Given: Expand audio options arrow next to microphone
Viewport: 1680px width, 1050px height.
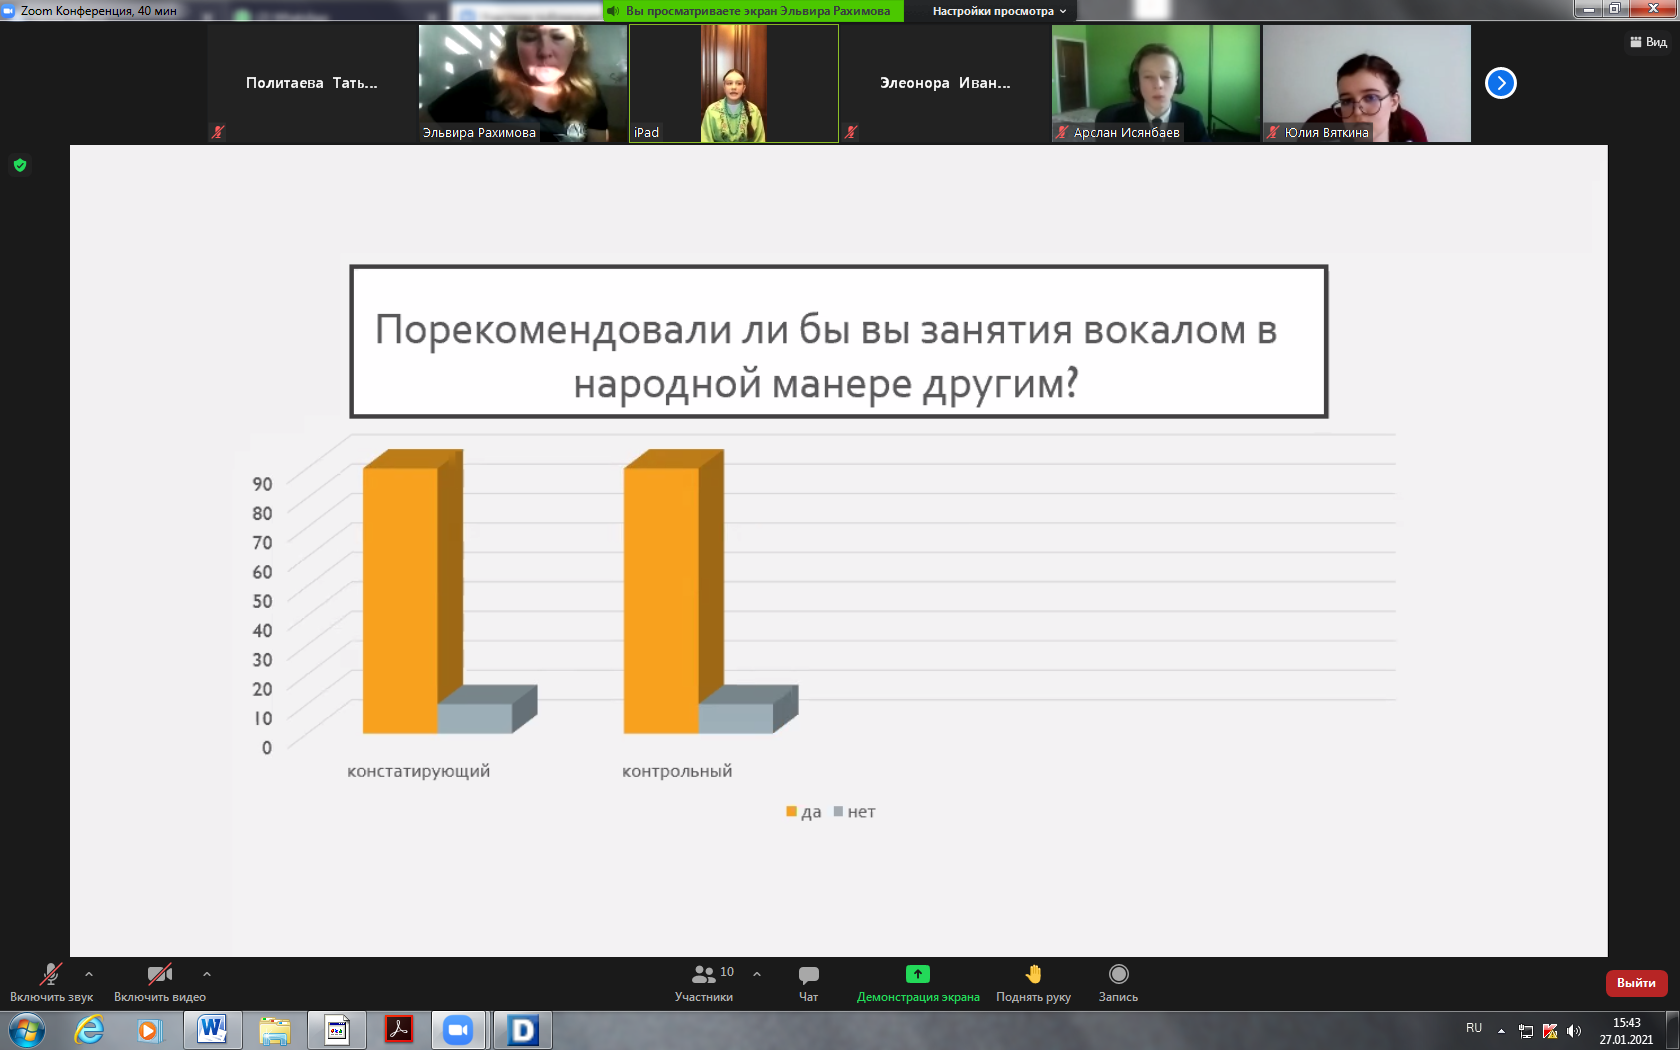Looking at the screenshot, I should [89, 974].
